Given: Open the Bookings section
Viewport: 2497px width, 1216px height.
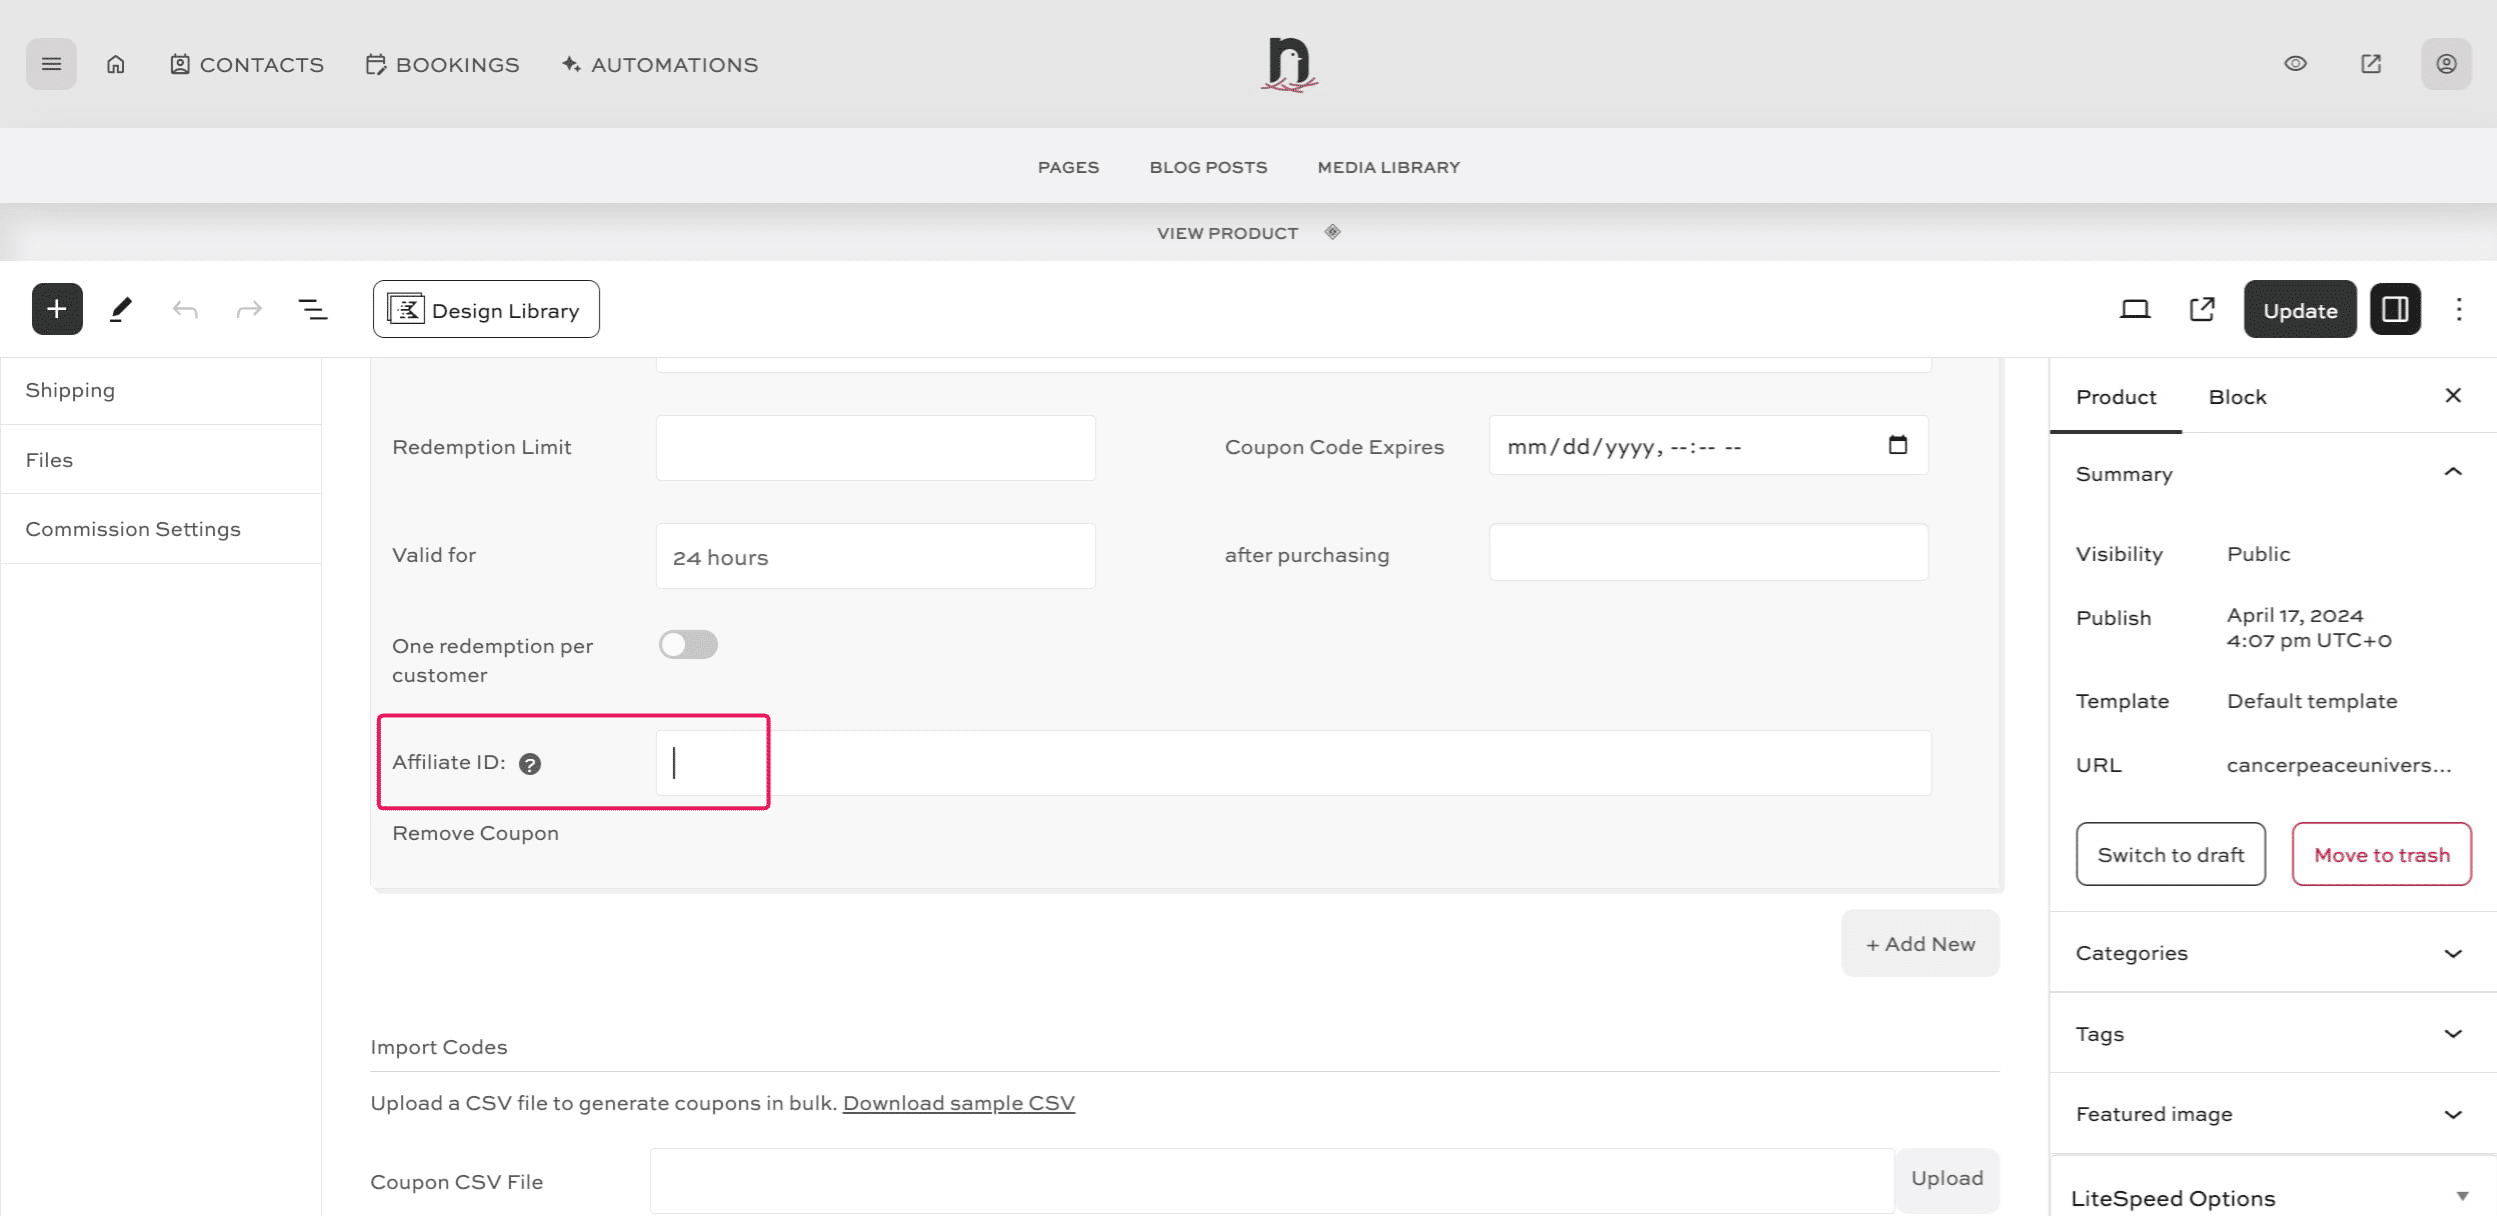Looking at the screenshot, I should 442,64.
